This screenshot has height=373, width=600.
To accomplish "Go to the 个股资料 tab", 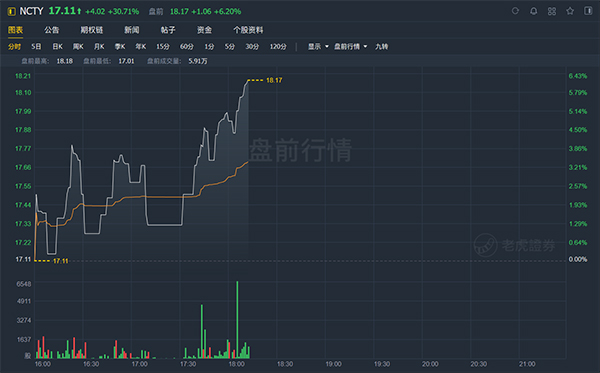I will (248, 30).
